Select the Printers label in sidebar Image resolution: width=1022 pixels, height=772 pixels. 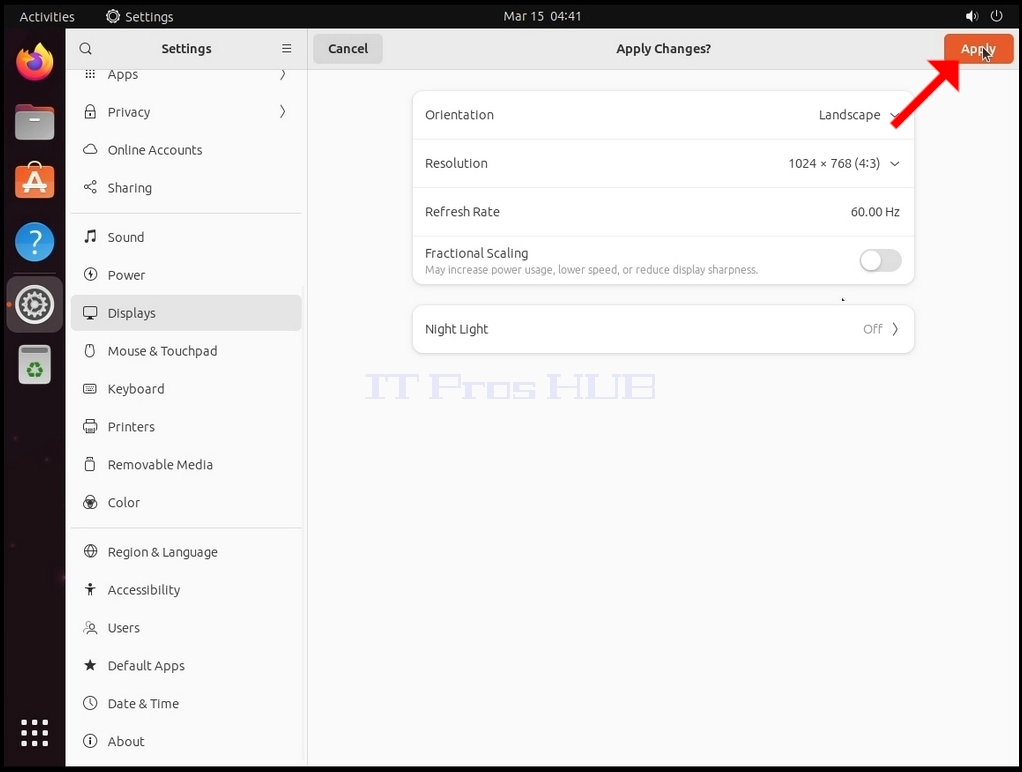coord(131,427)
